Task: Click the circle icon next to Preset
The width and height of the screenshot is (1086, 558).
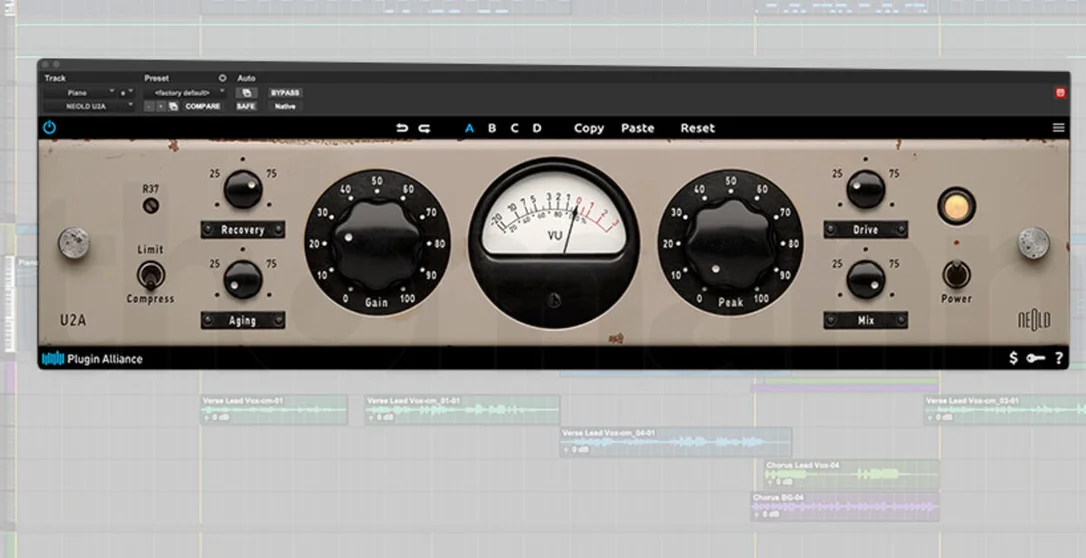Action: point(222,78)
